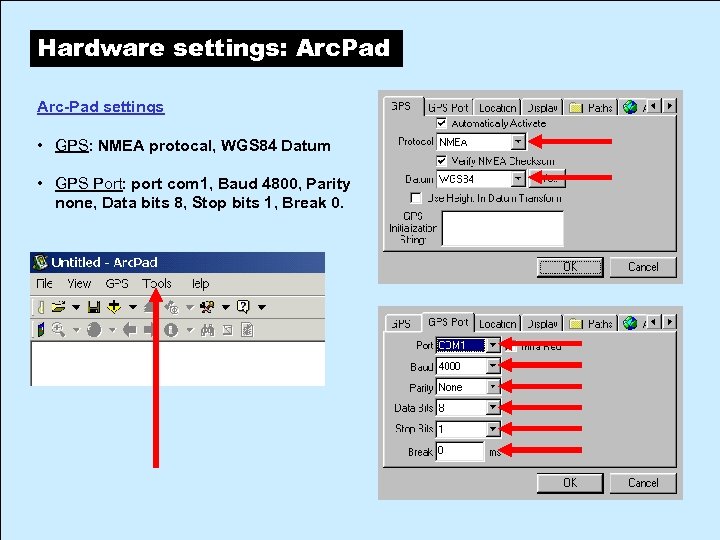Click the Help question mark icon

243,306
